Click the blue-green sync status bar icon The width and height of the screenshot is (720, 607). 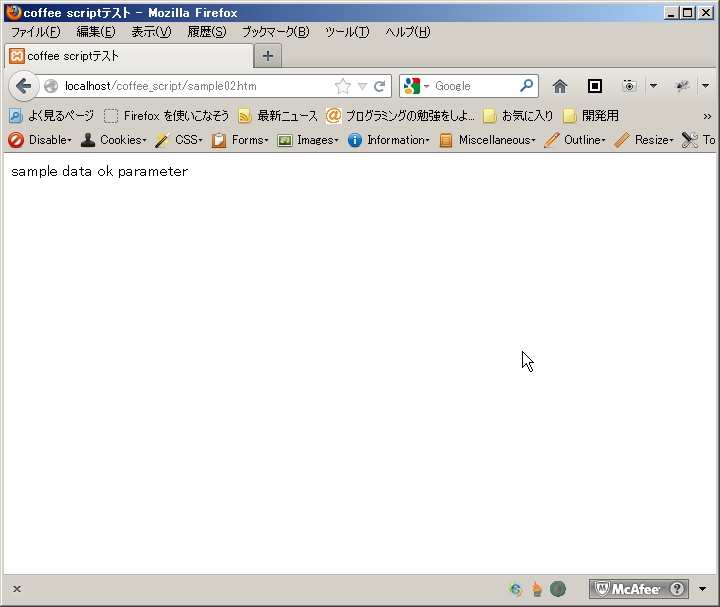pos(516,589)
